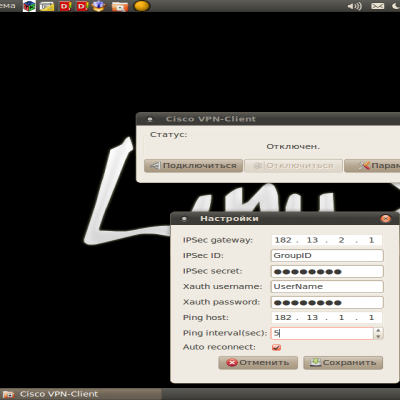This screenshot has width=400, height=400.
Task: Increase Ping interval with the up arrow
Action: (x=378, y=330)
